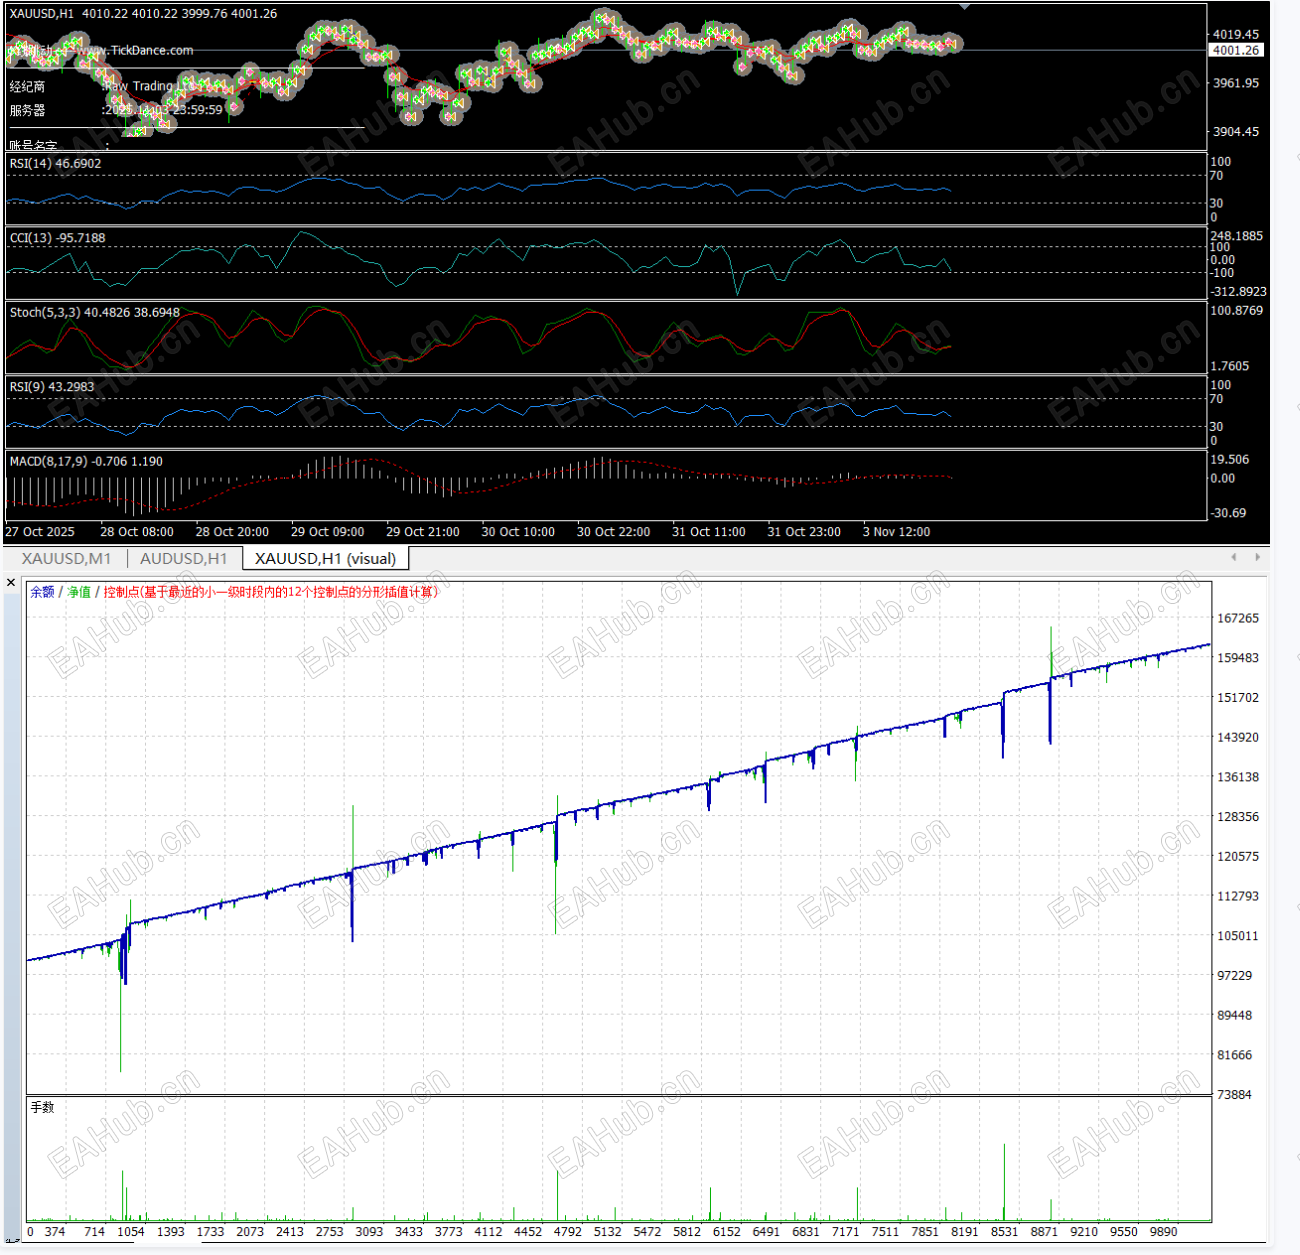Click the CCI(13) -95.7188 indicator label

[57, 238]
